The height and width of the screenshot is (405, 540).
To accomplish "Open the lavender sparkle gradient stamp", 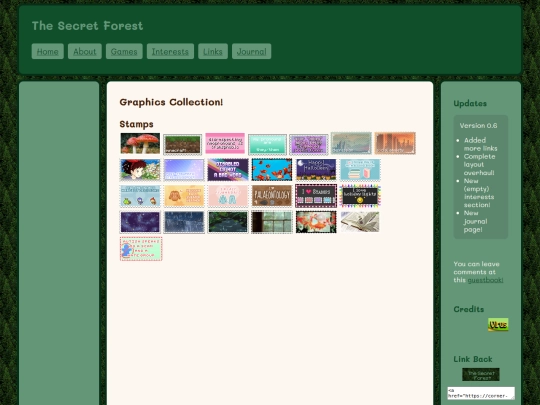I will pos(184,170).
